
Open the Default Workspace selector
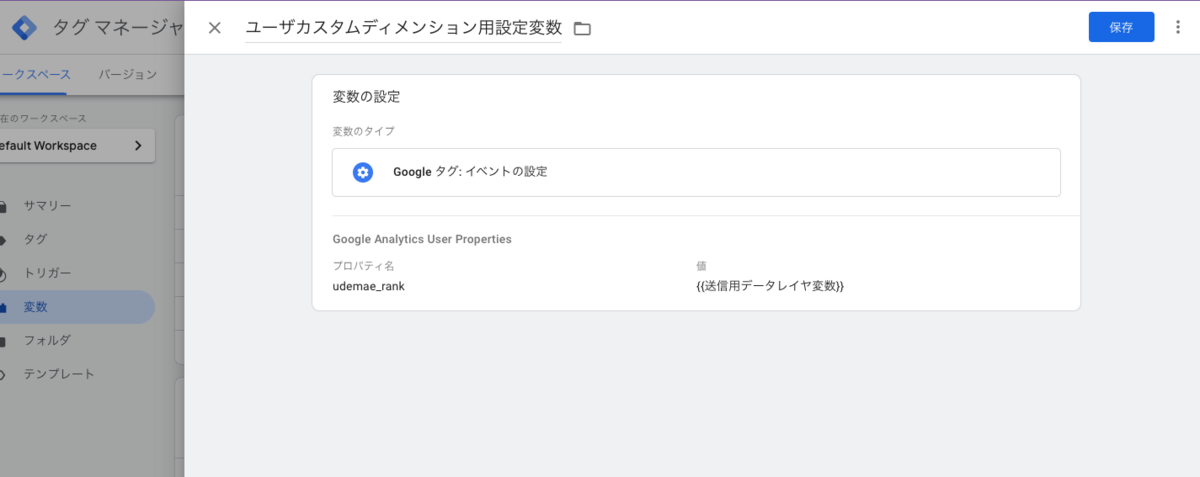click(x=77, y=146)
